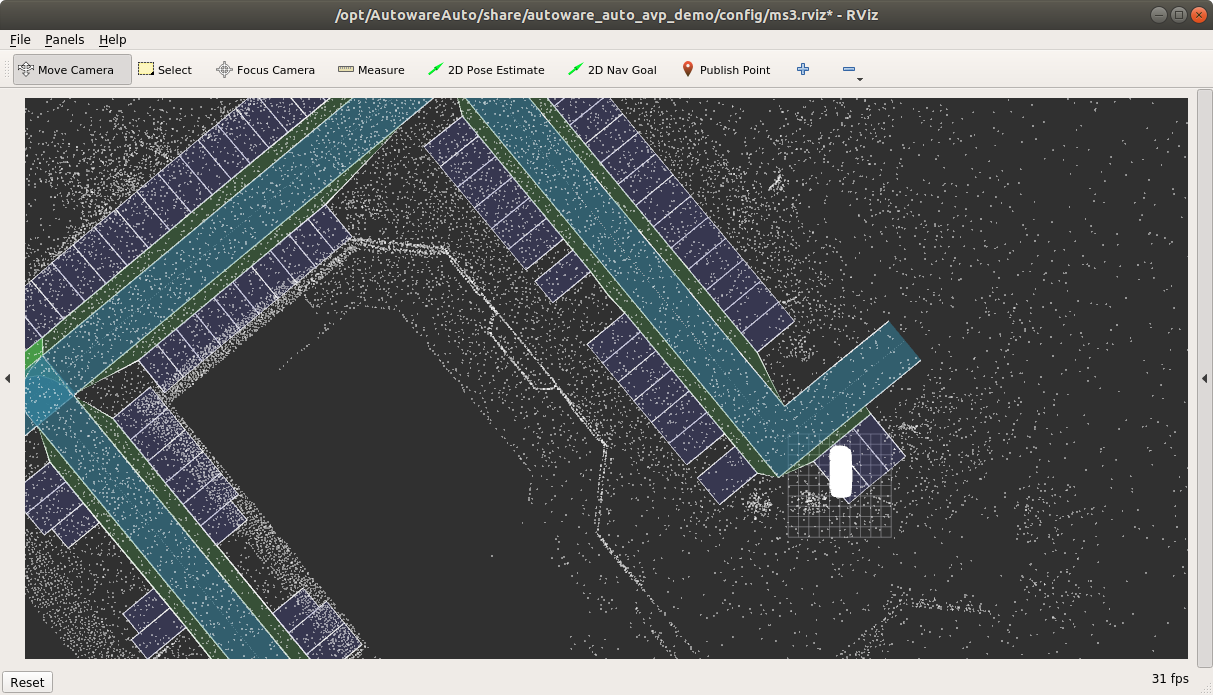Open the Help menu
1213x695 pixels.
click(x=113, y=40)
